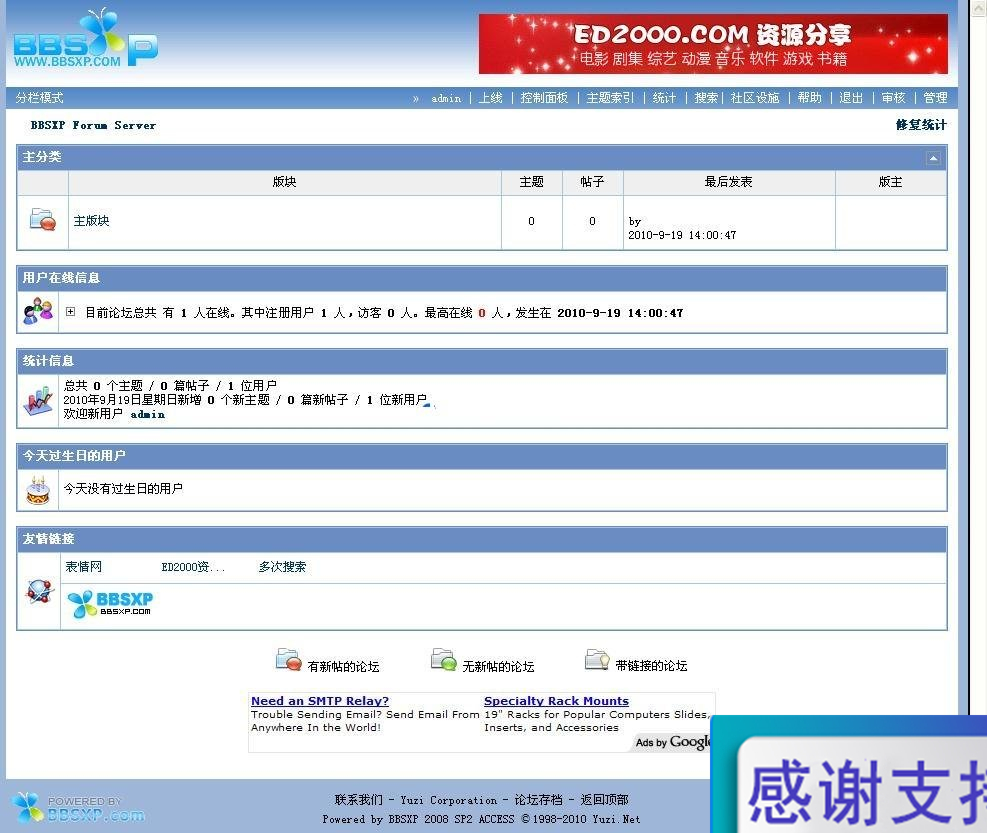Click the friendly links globe icon
This screenshot has width=987, height=833.
pos(40,591)
